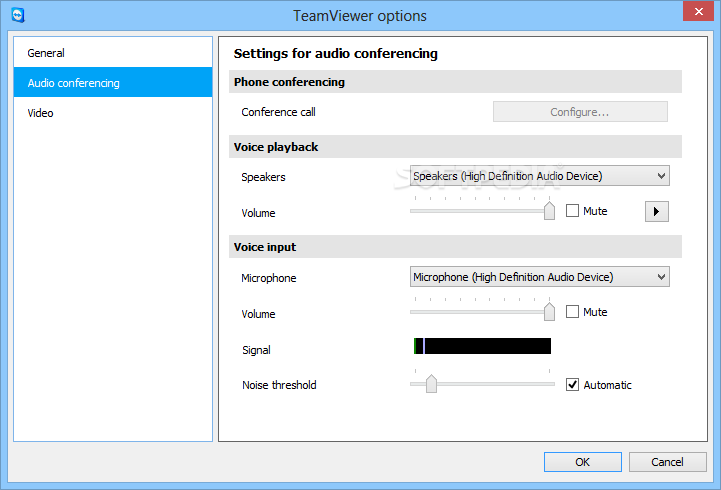This screenshot has width=721, height=490.
Task: Open the General settings category
Action: tap(113, 53)
